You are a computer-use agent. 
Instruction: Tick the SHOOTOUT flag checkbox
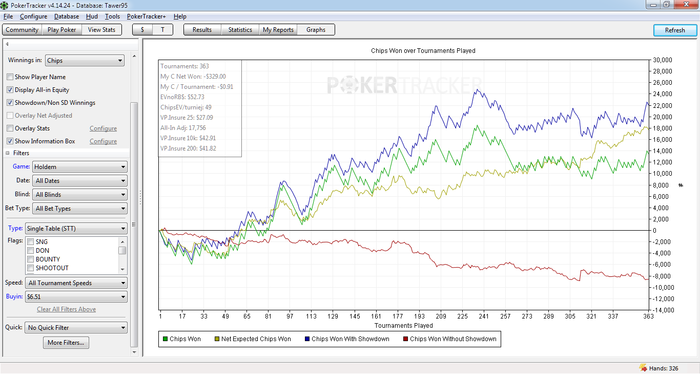pos(31,268)
